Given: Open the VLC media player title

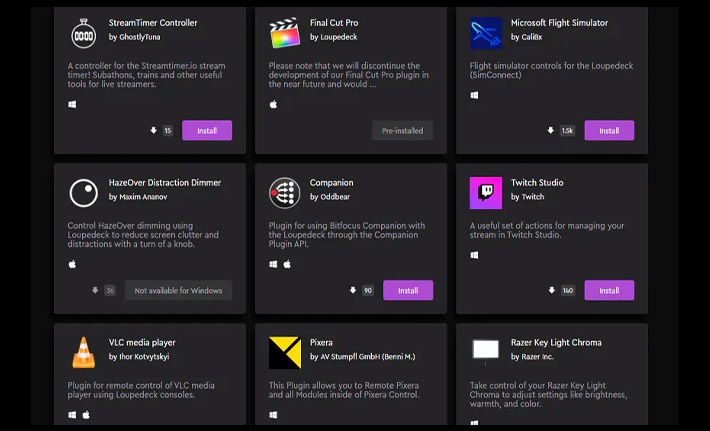Looking at the screenshot, I should 142,342.
